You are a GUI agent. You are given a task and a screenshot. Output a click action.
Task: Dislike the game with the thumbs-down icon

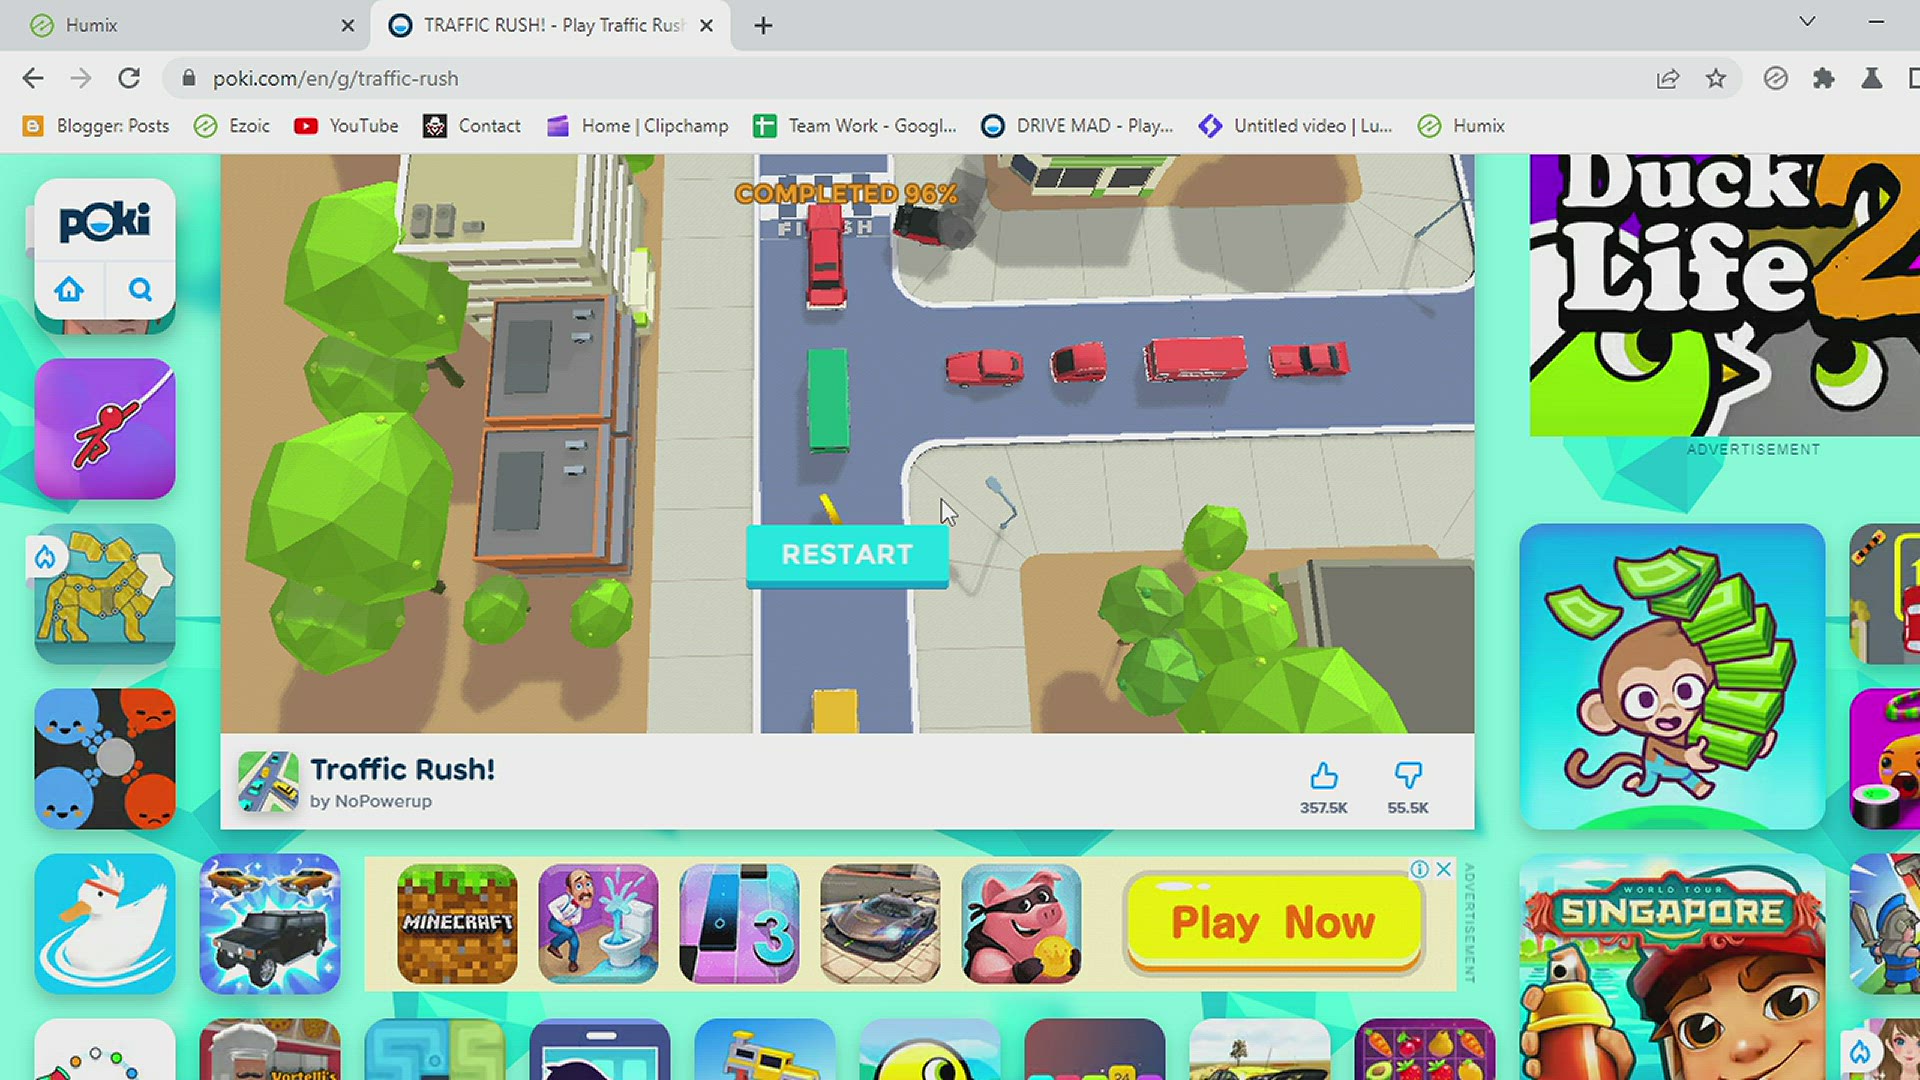click(1408, 776)
